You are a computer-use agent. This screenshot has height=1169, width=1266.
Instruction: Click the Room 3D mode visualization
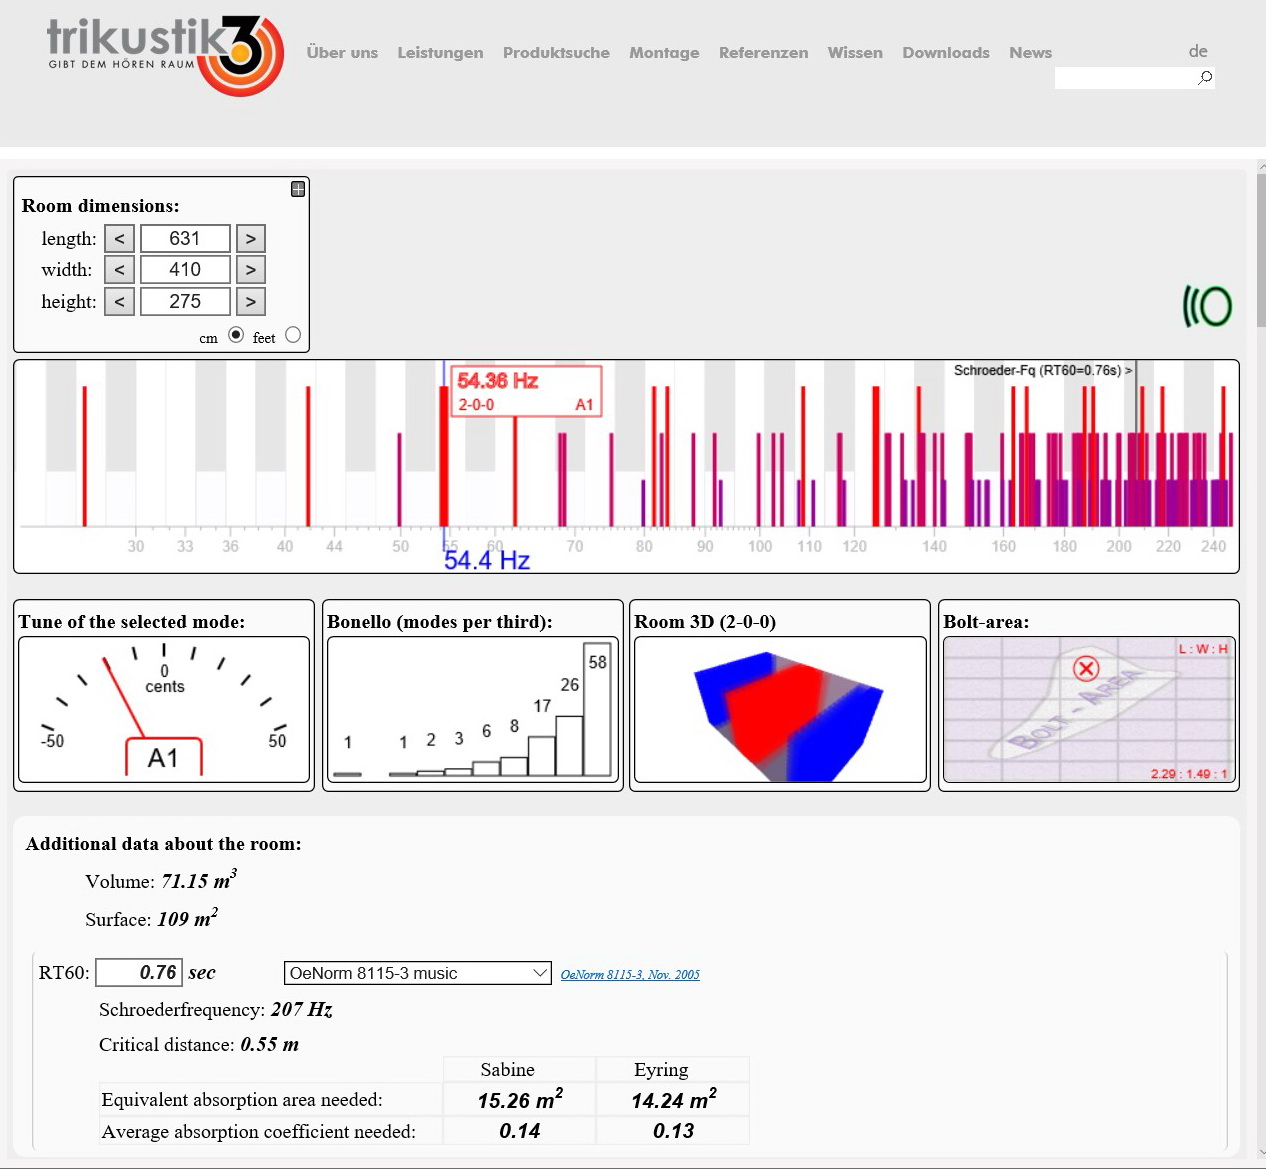[x=780, y=710]
